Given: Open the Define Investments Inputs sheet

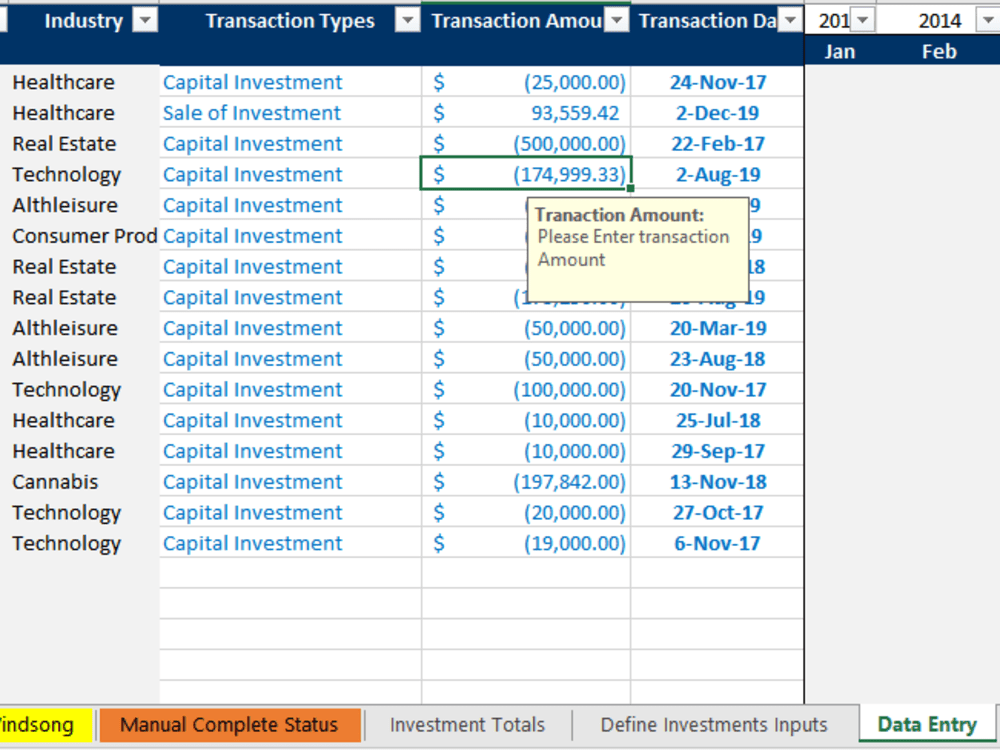Looking at the screenshot, I should 712,724.
